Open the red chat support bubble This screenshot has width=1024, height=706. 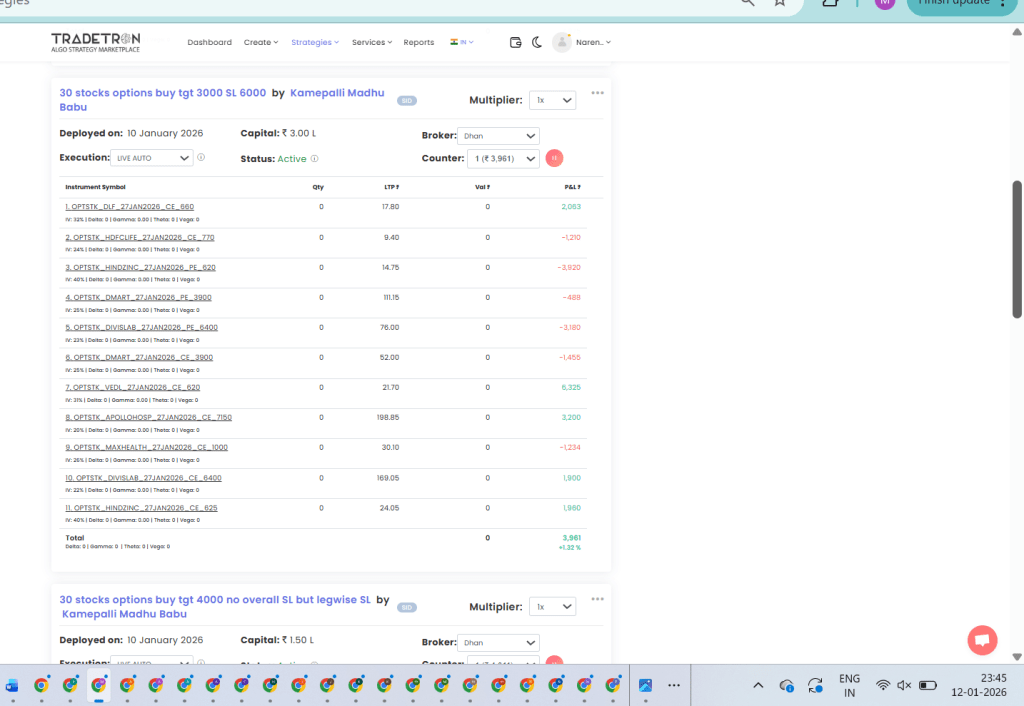point(982,640)
